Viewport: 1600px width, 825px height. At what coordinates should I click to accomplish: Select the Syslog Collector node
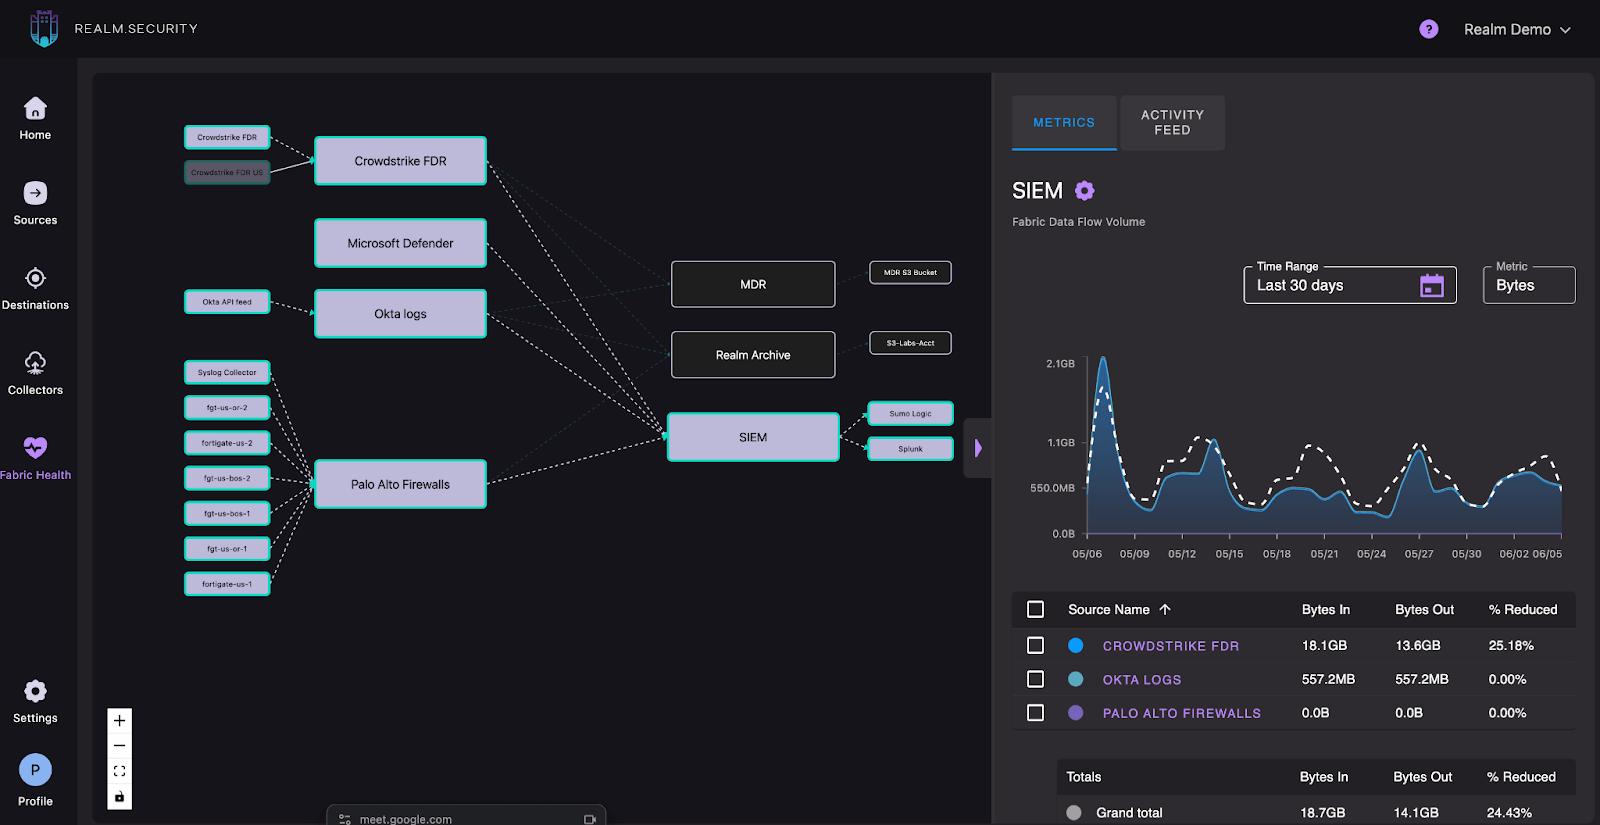click(227, 372)
